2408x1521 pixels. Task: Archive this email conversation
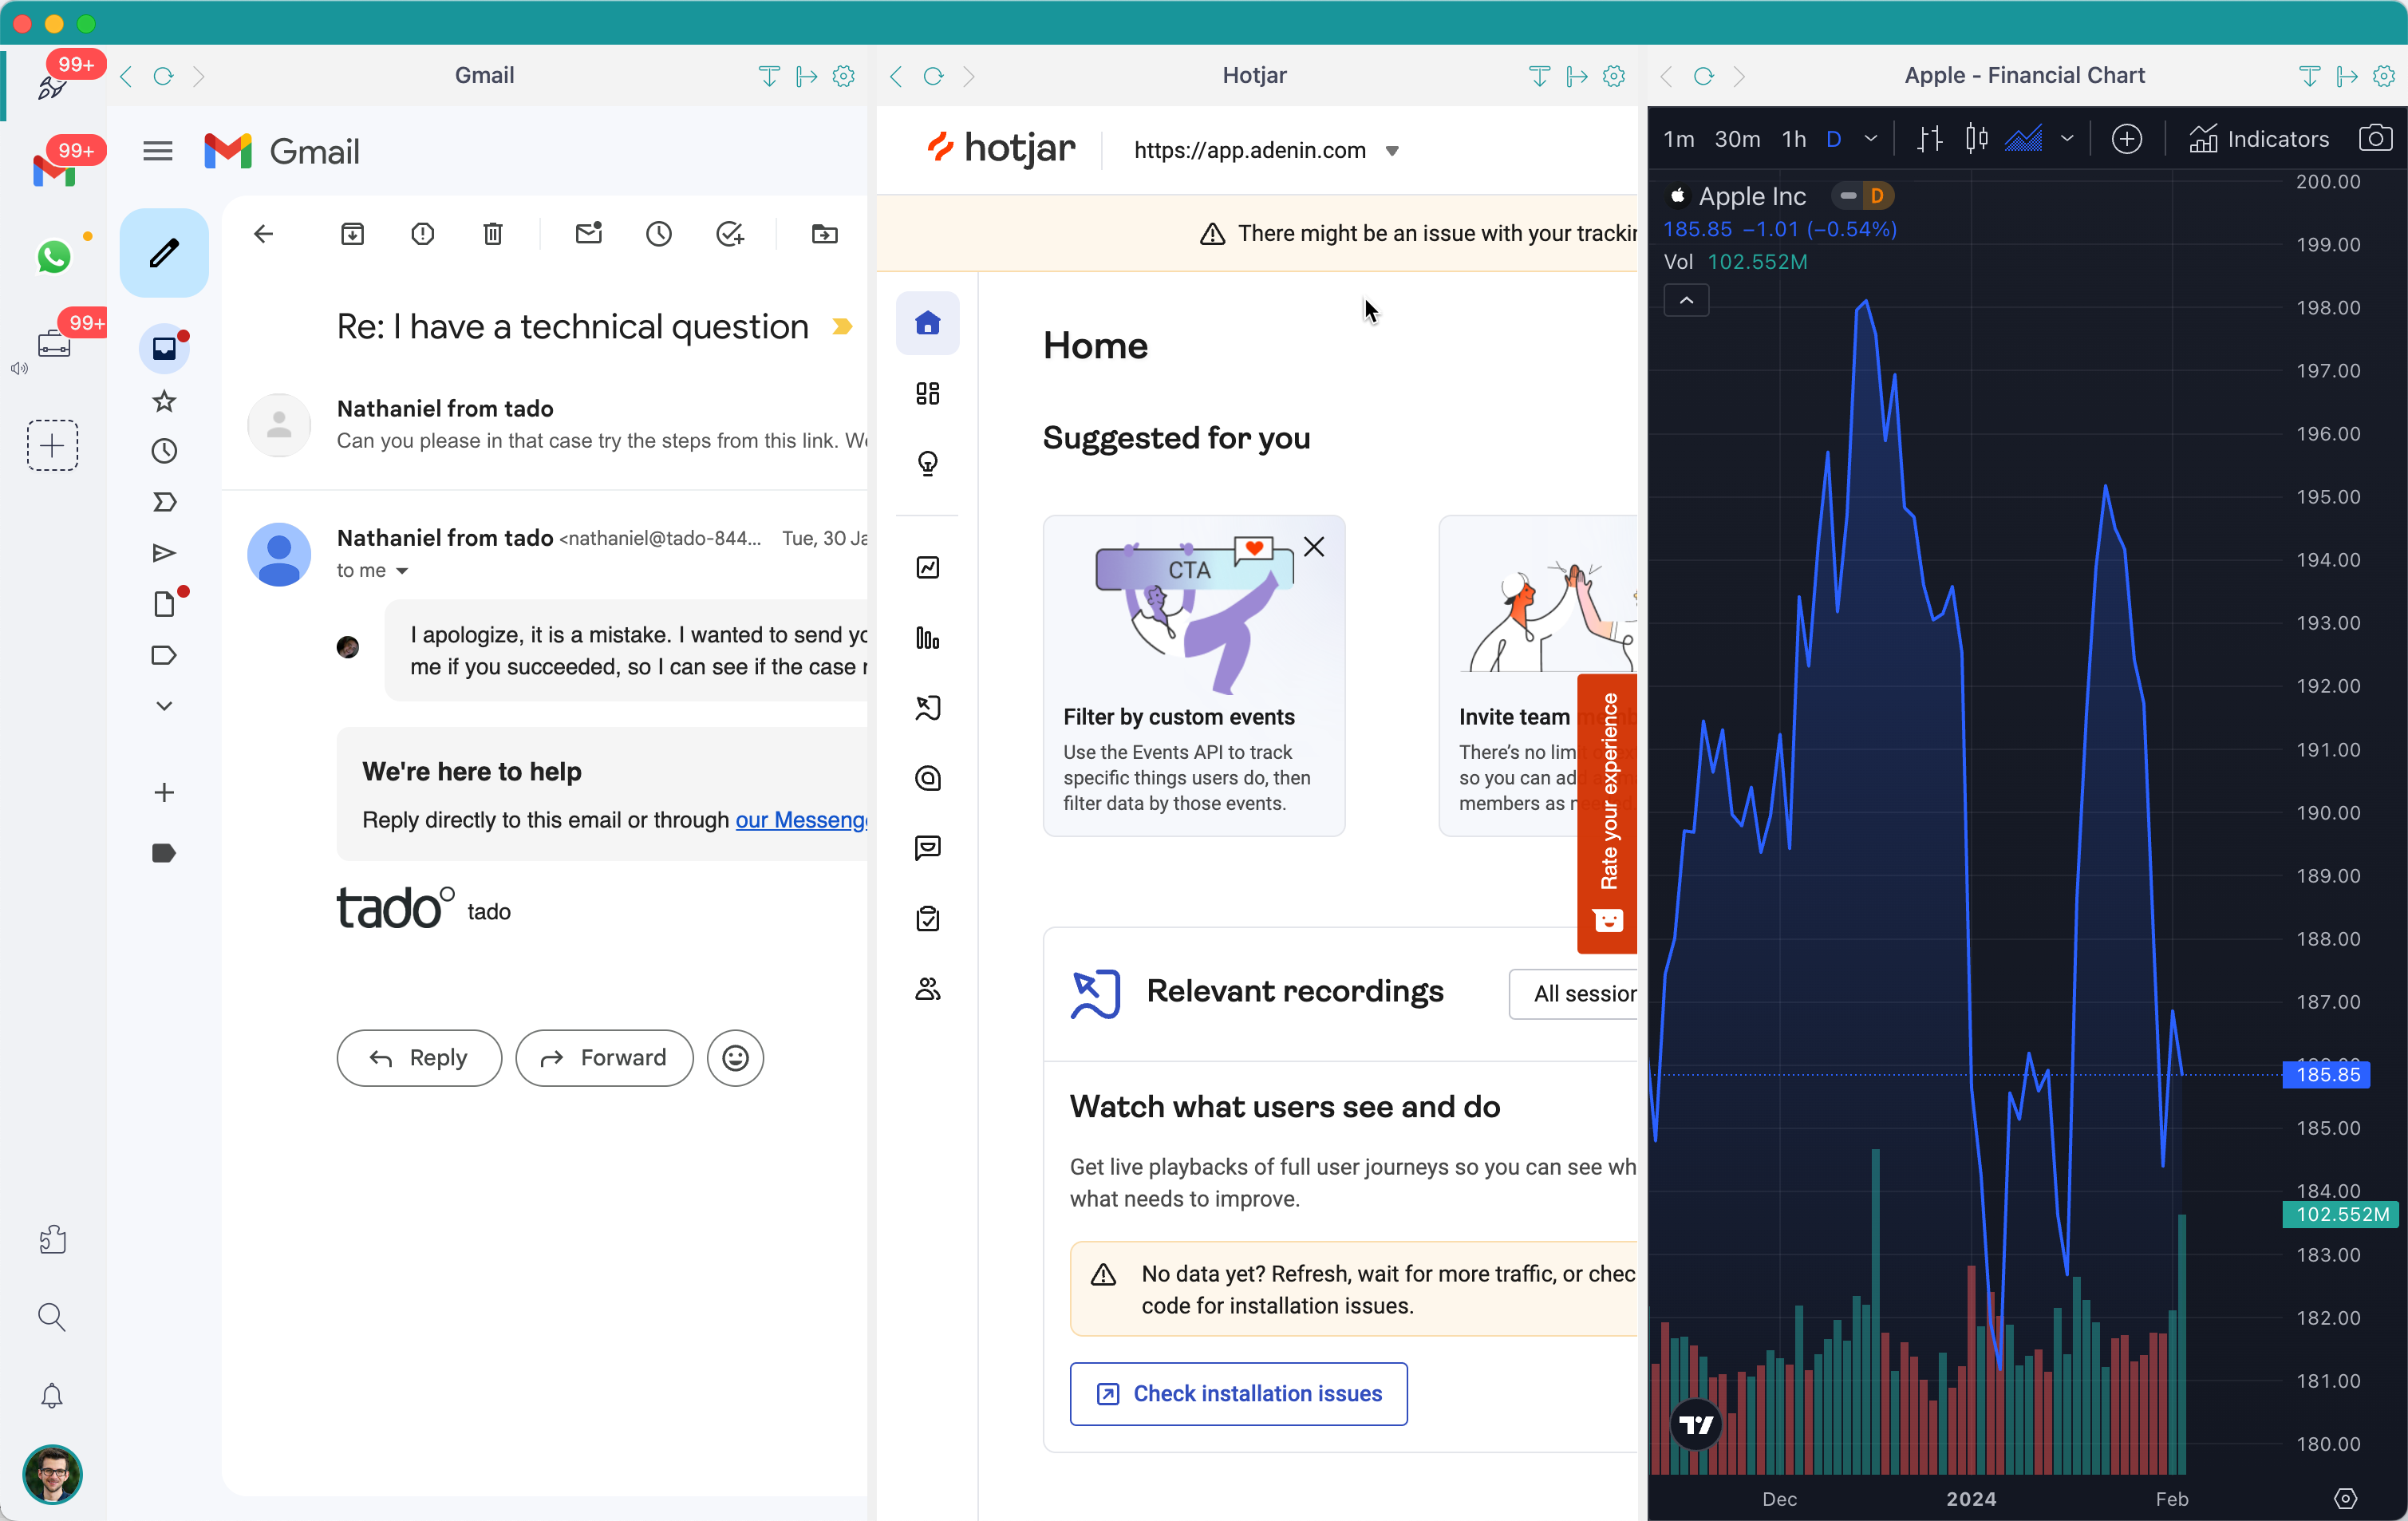(353, 234)
